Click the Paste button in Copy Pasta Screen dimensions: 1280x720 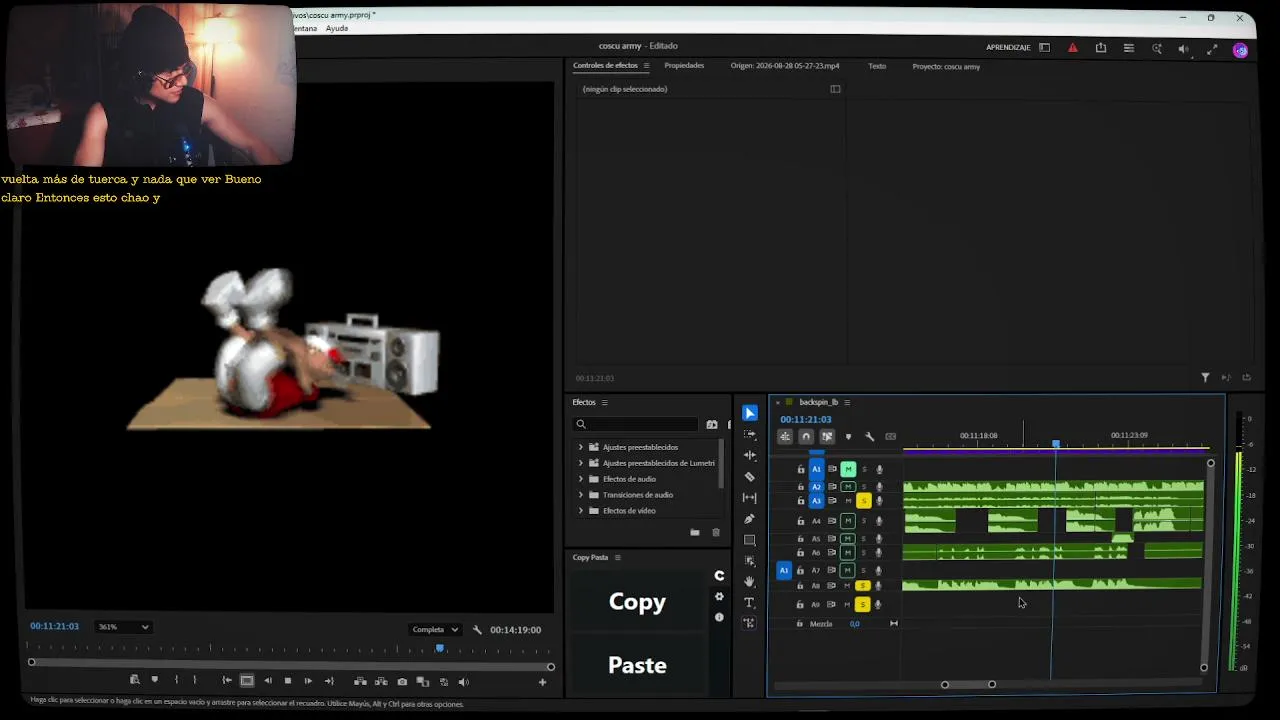[x=637, y=666]
